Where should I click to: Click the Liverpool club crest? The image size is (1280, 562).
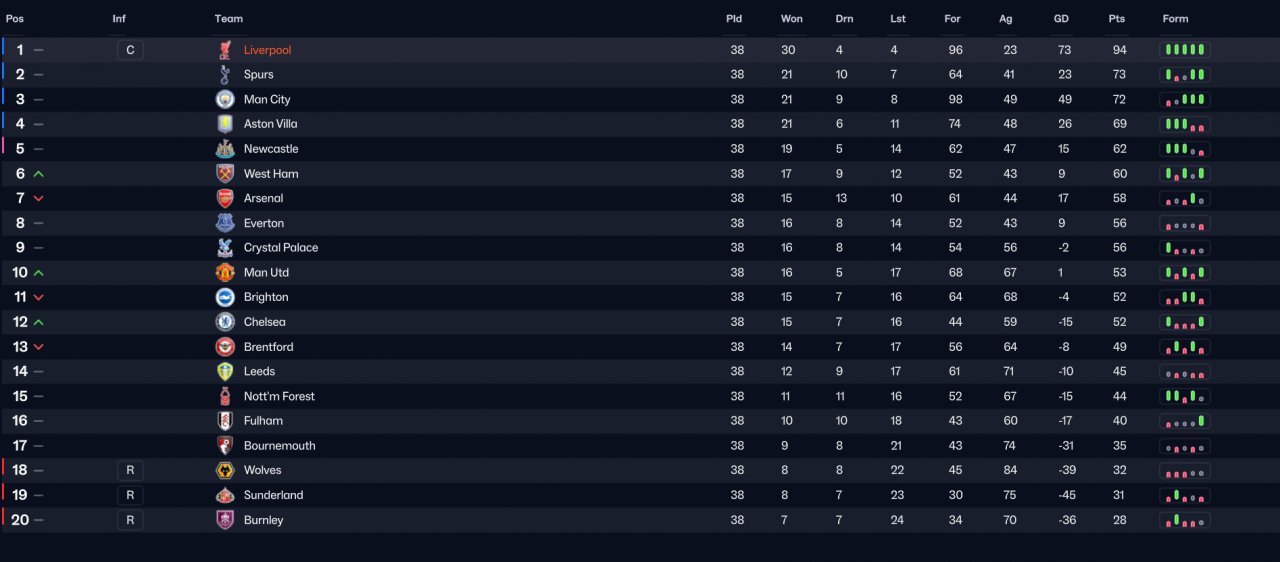pyautogui.click(x=225, y=50)
